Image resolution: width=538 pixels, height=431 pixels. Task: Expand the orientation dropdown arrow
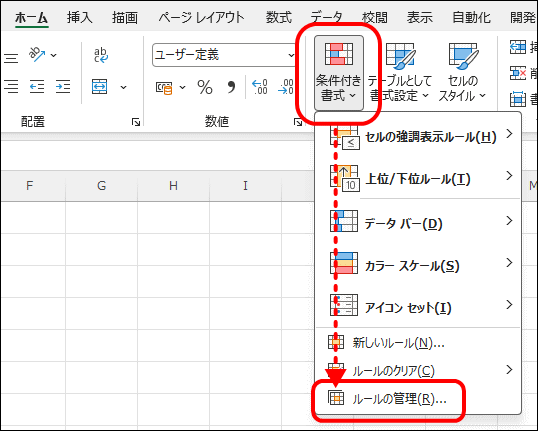coord(54,55)
